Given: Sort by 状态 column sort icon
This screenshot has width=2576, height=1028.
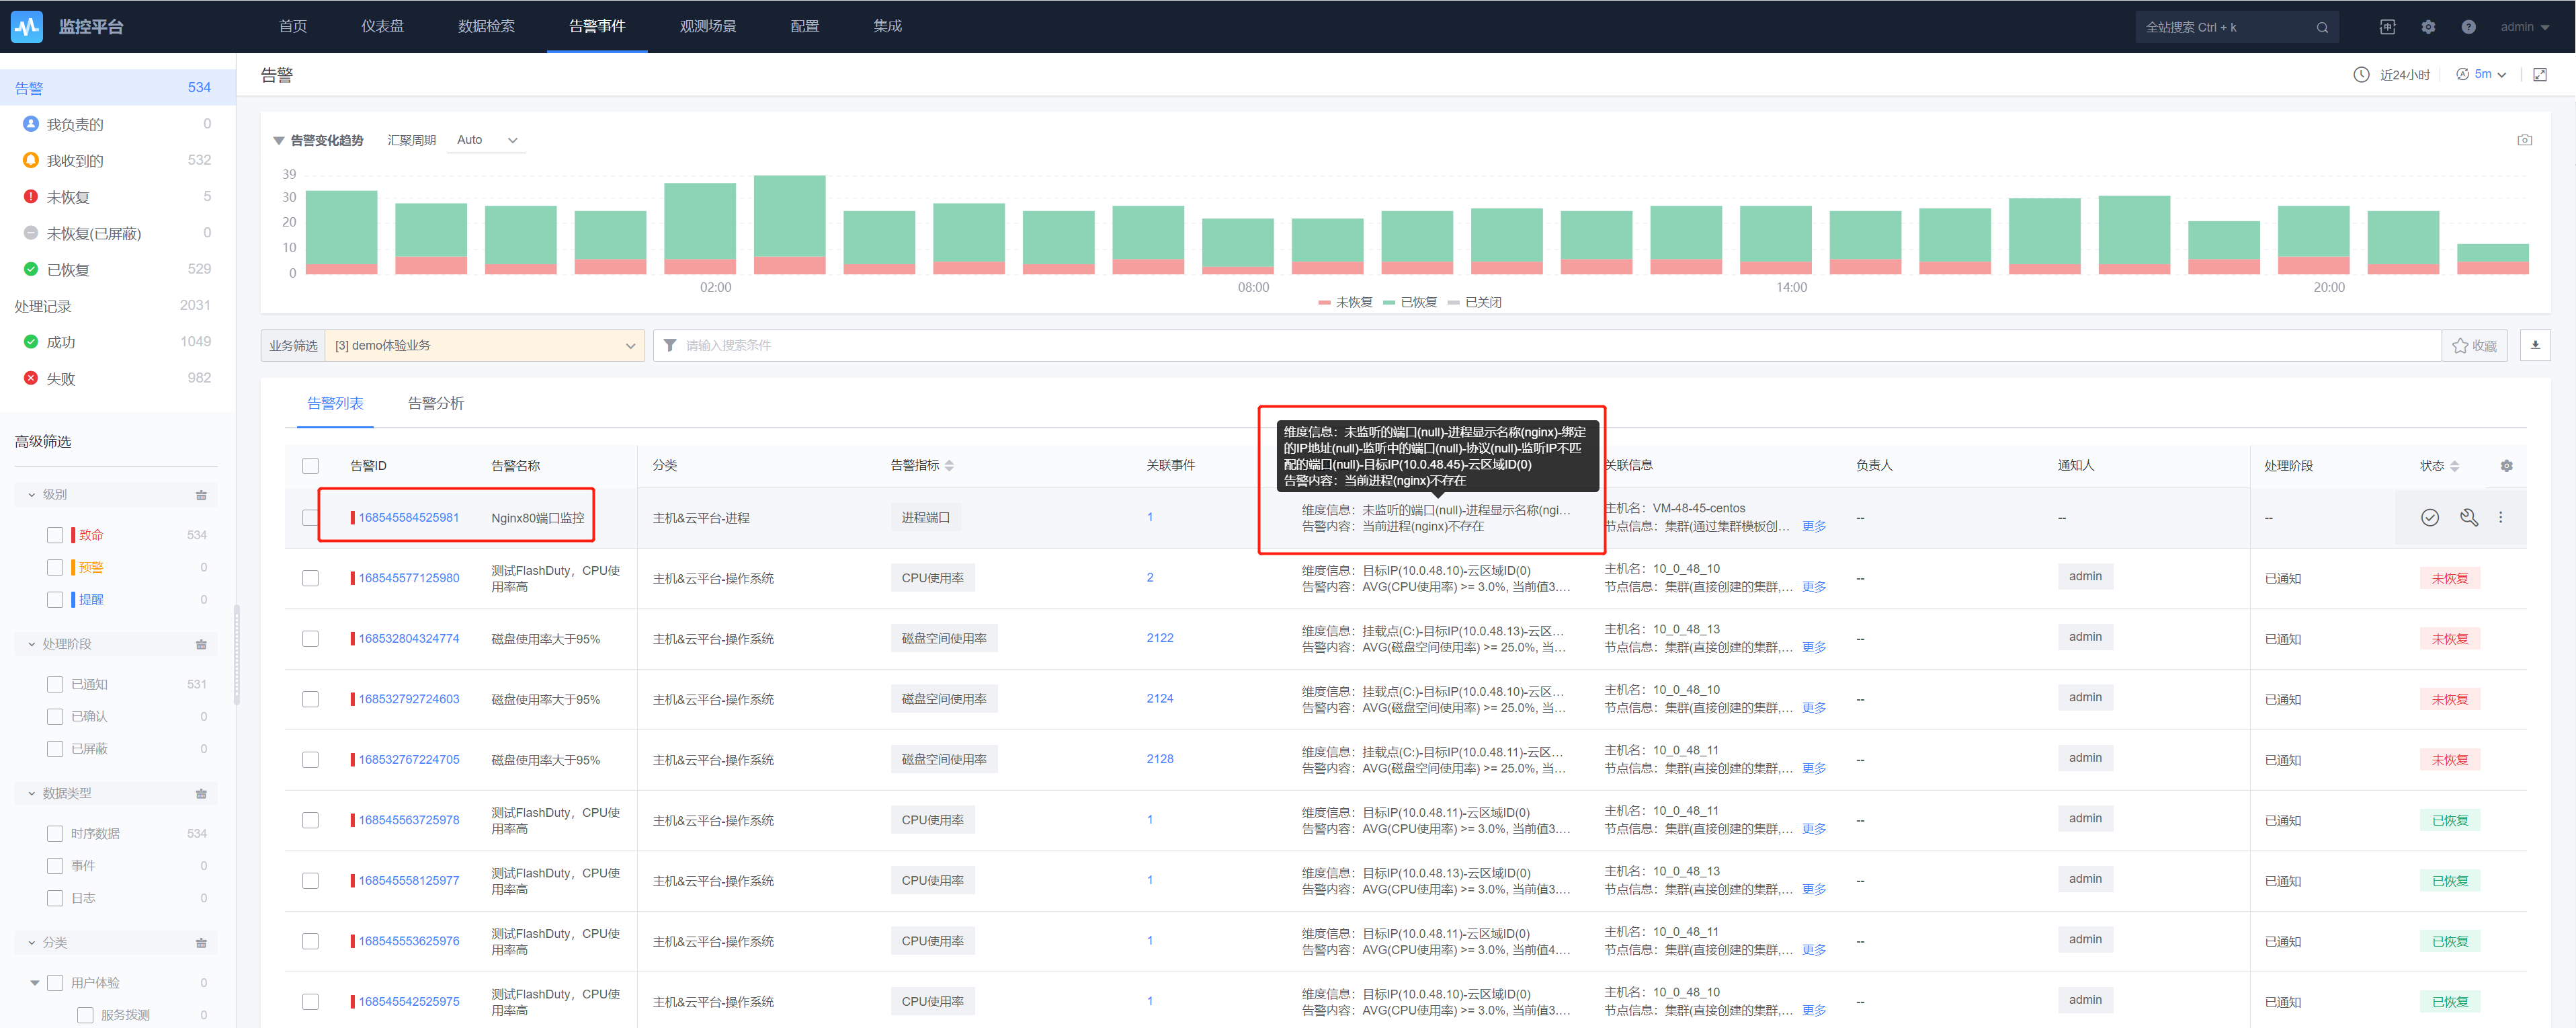Looking at the screenshot, I should 2454,466.
